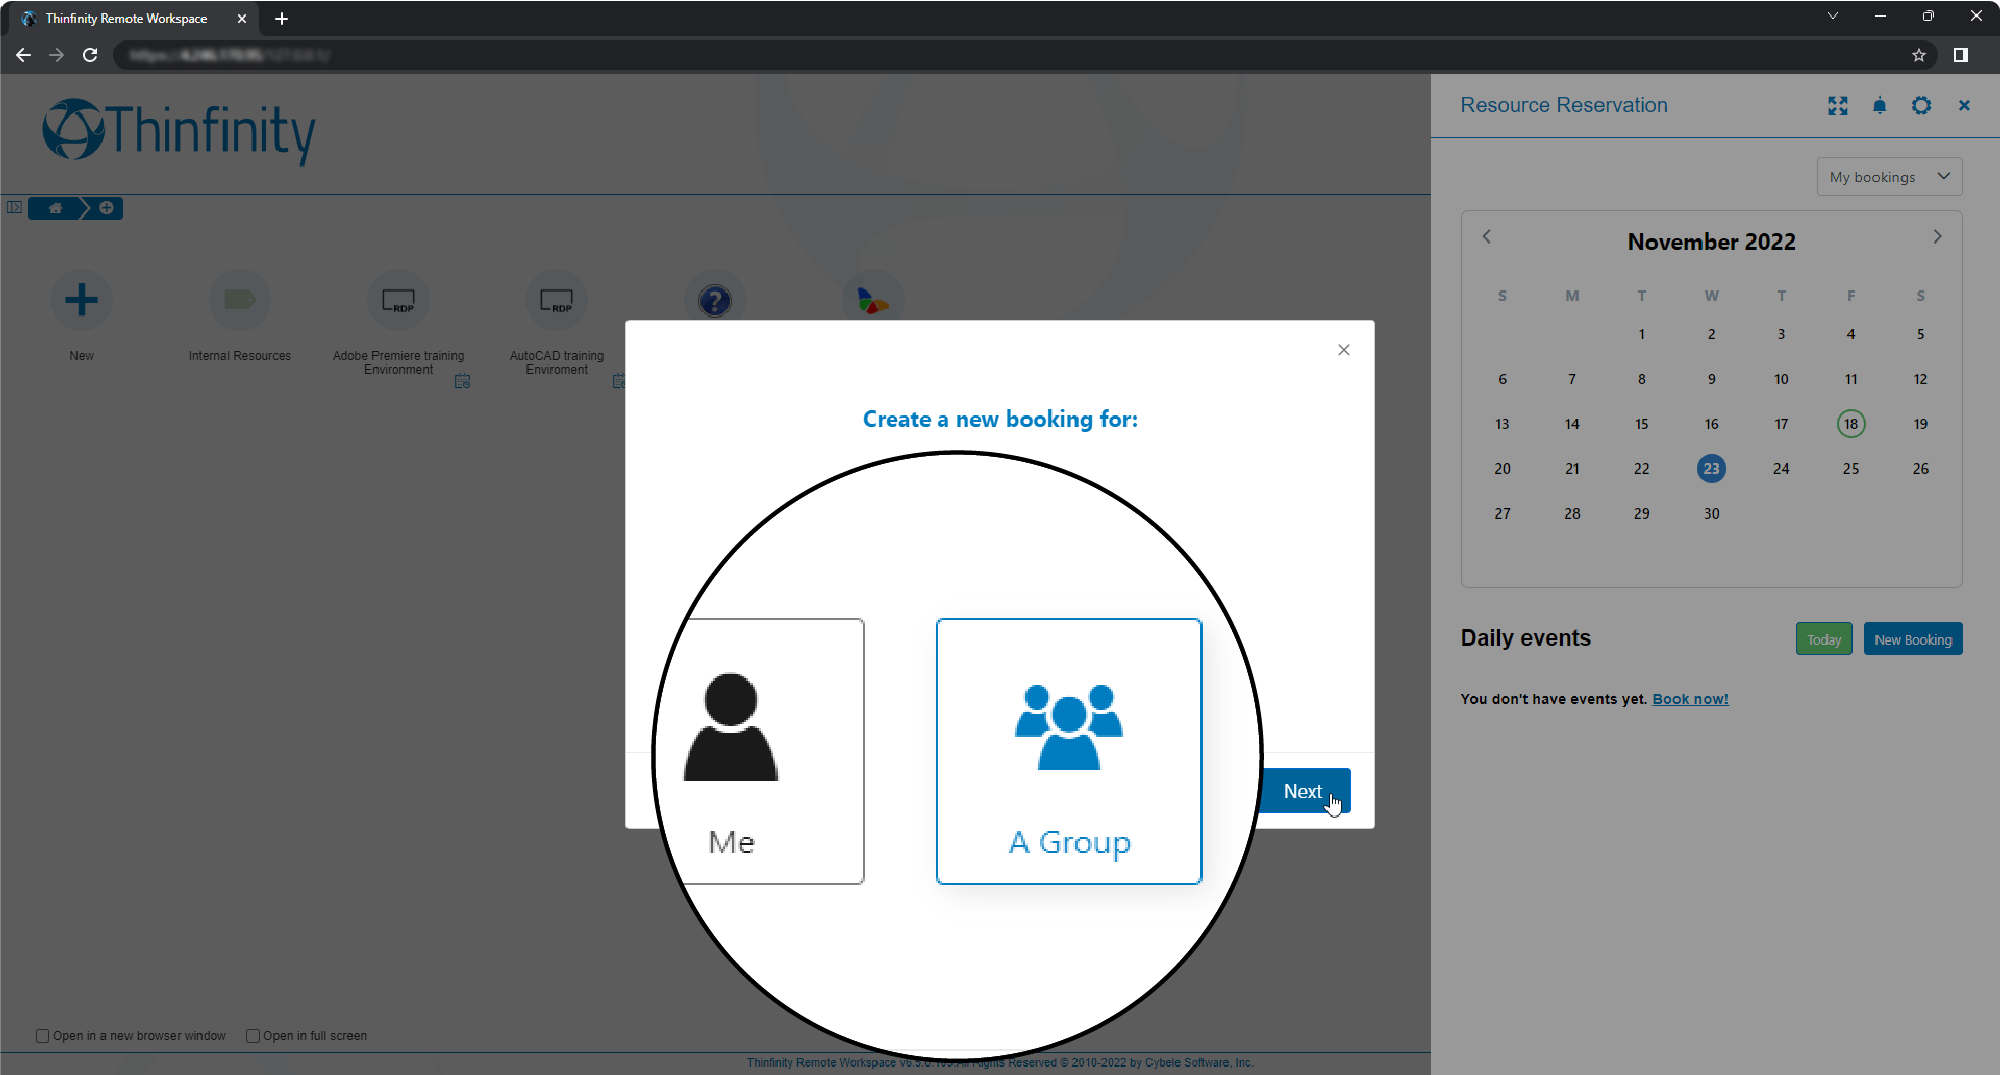
Task: Launch the Internal Resources application
Action: pyautogui.click(x=239, y=300)
